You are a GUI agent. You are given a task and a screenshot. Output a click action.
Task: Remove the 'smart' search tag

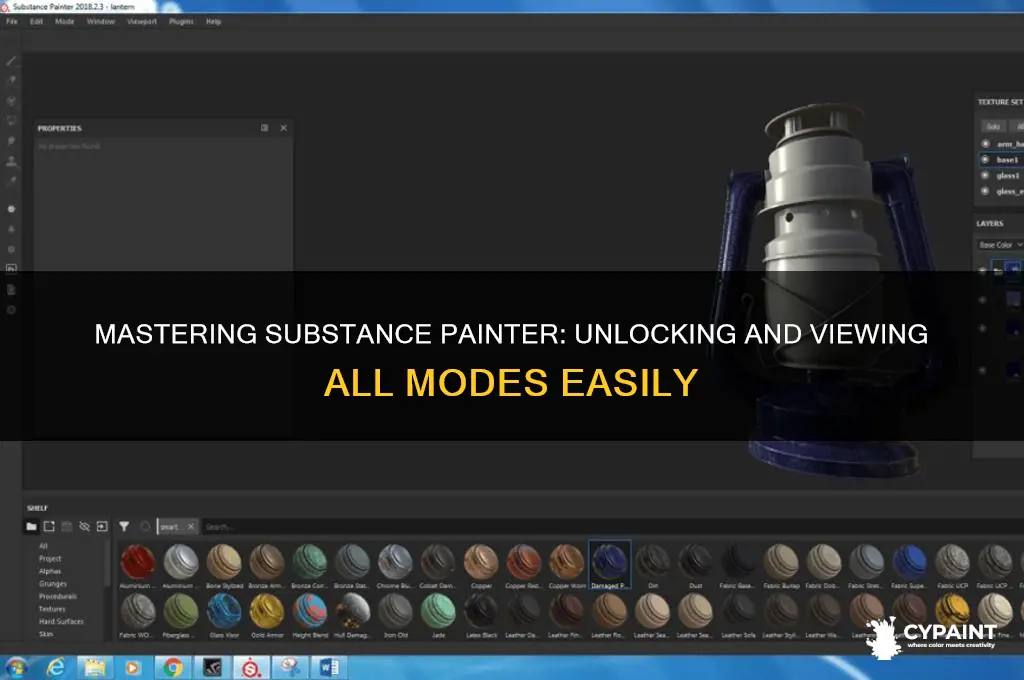point(191,526)
